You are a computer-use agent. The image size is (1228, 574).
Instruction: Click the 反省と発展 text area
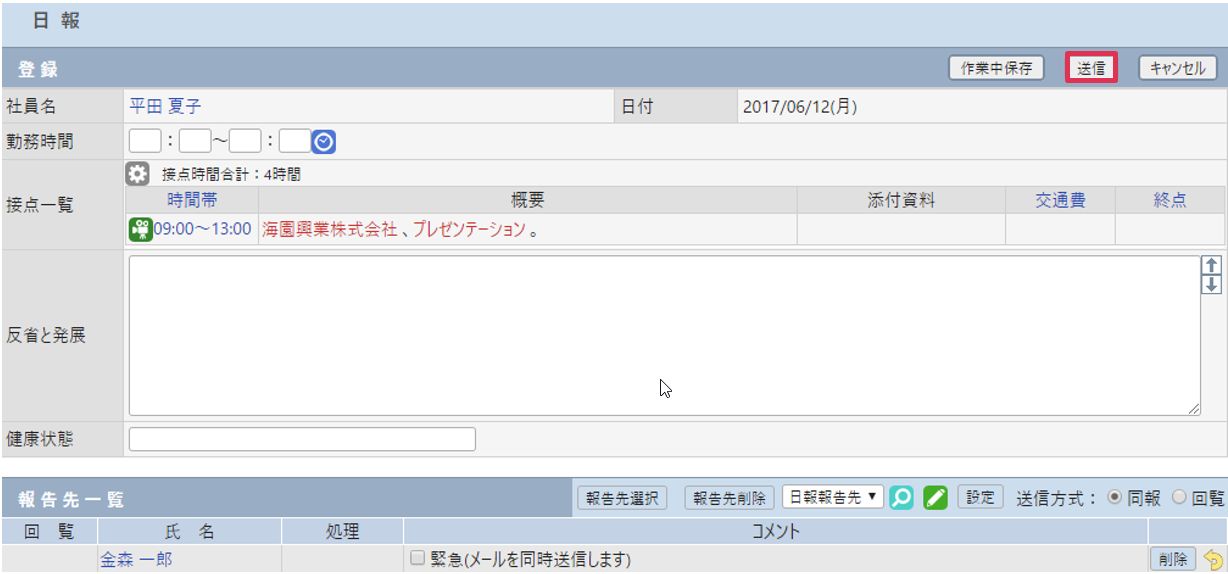pos(660,335)
